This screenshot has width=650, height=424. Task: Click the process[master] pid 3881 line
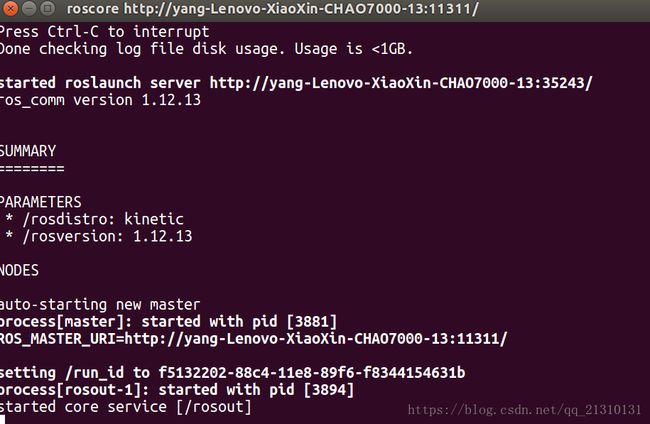[168, 322]
